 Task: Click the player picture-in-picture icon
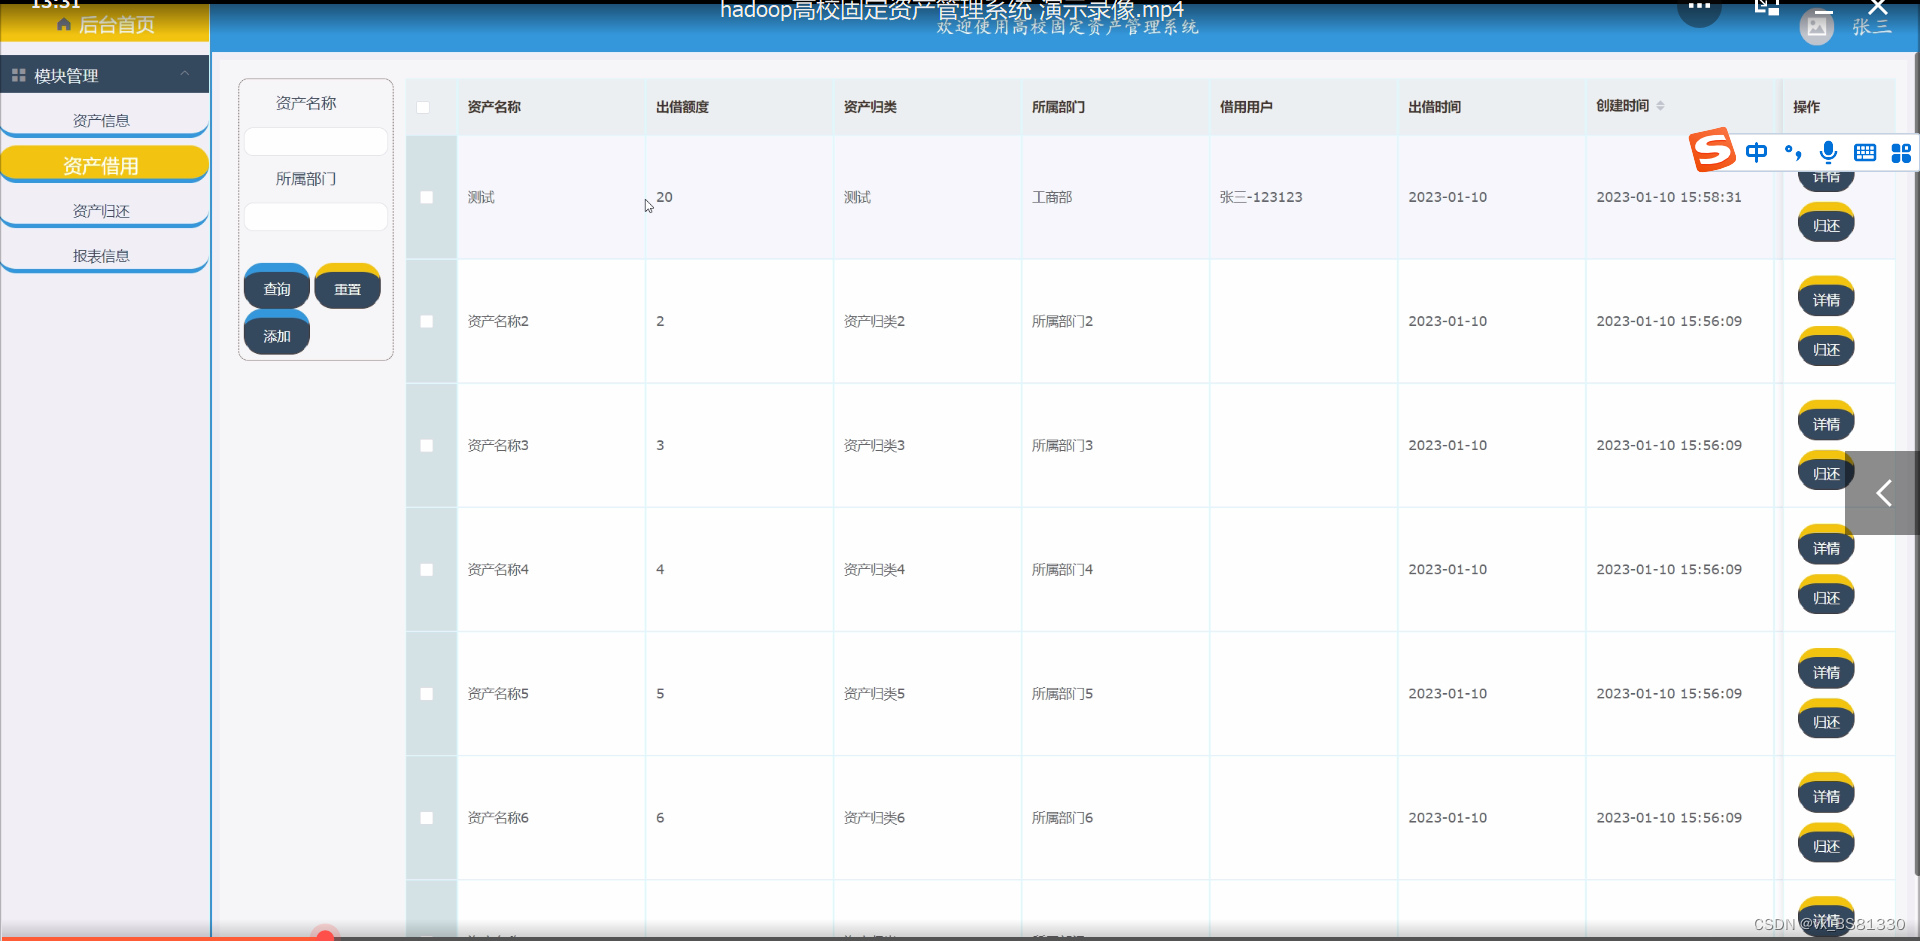[1767, 6]
